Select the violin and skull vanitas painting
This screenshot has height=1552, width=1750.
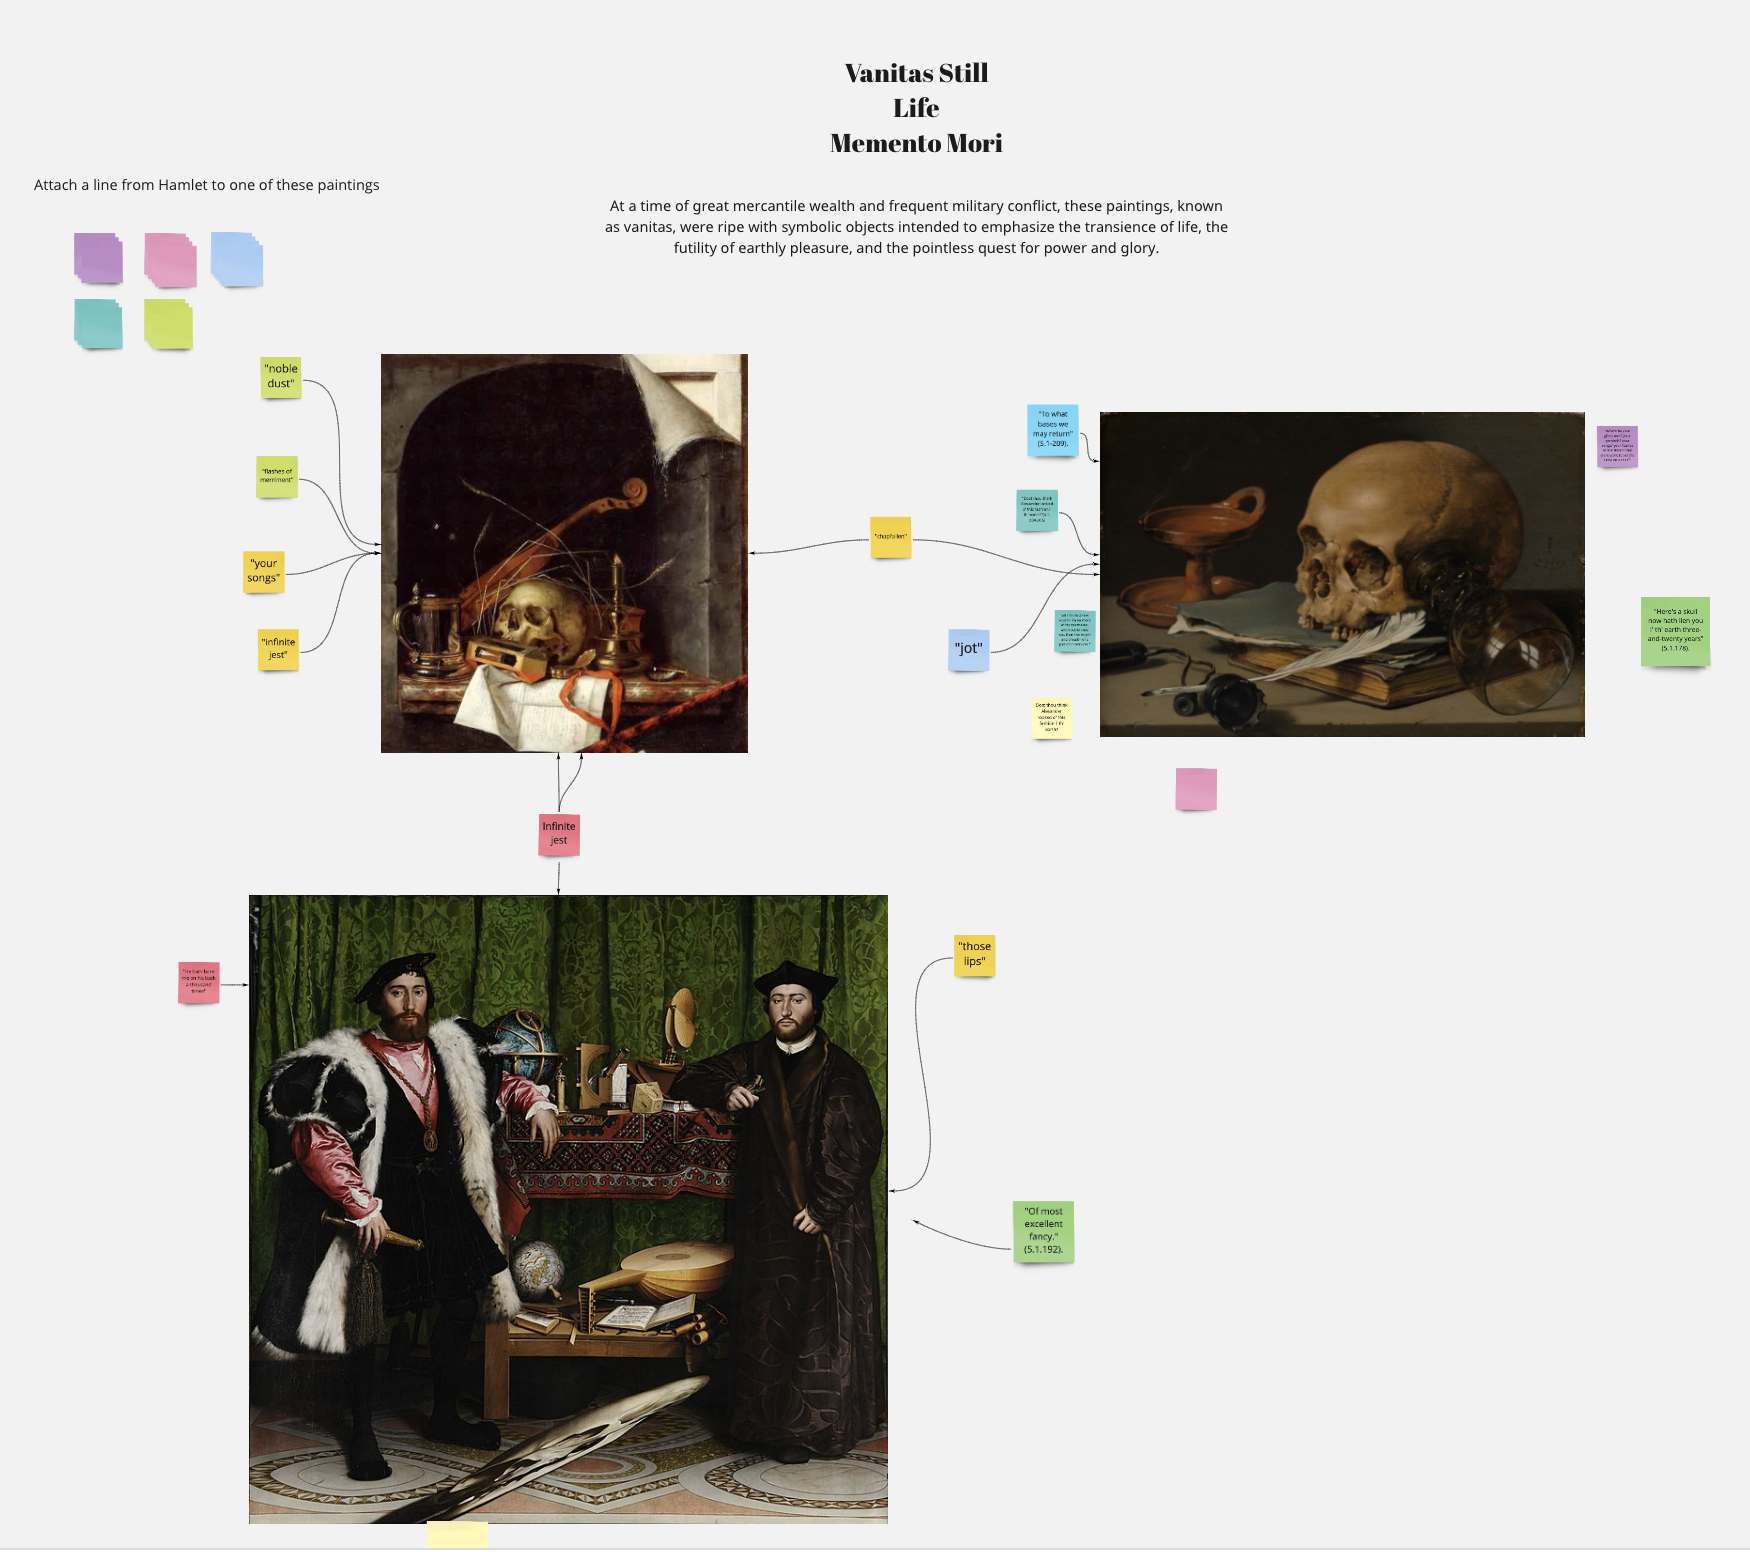(x=564, y=553)
